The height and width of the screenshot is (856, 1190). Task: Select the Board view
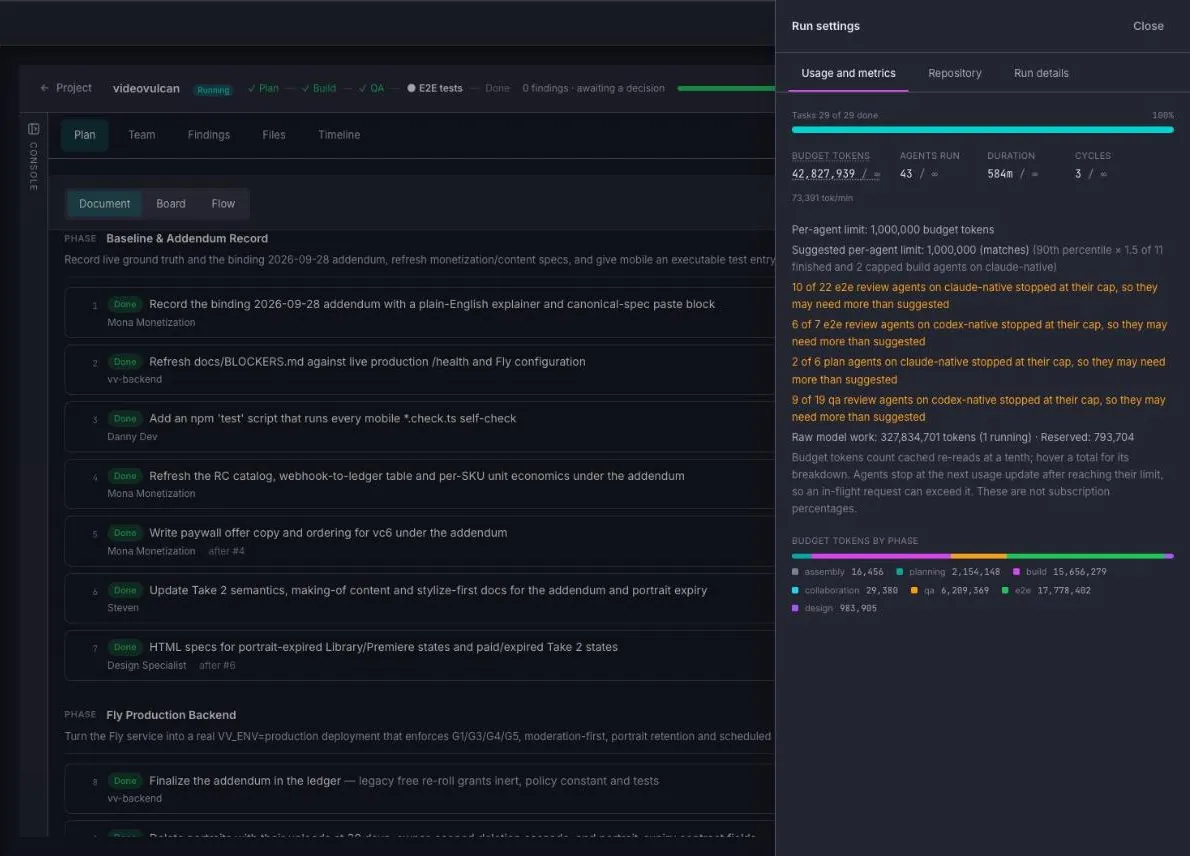coord(171,203)
